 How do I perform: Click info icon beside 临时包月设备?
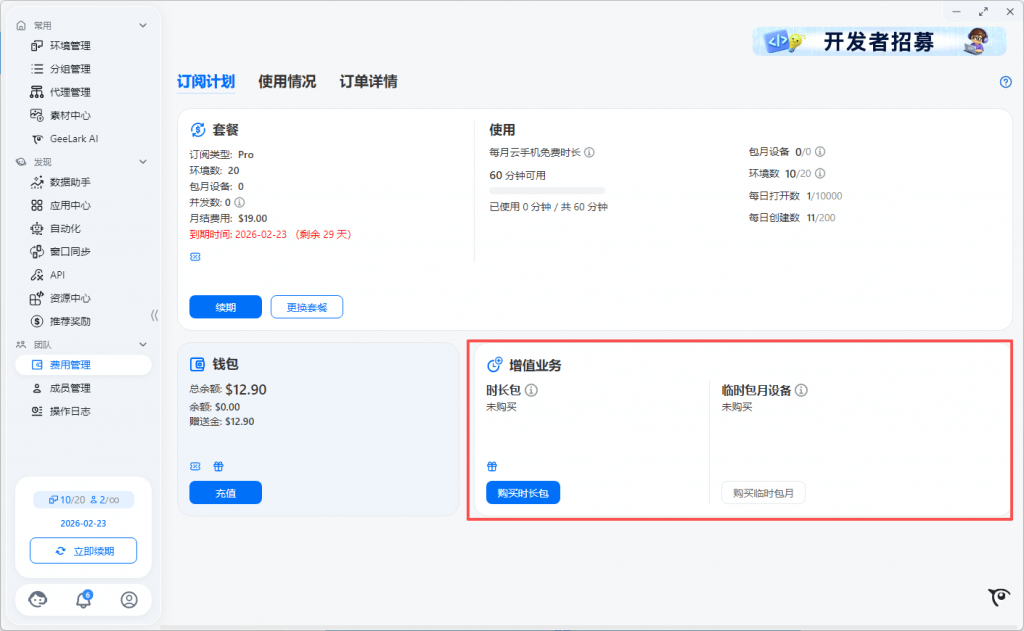[801, 390]
